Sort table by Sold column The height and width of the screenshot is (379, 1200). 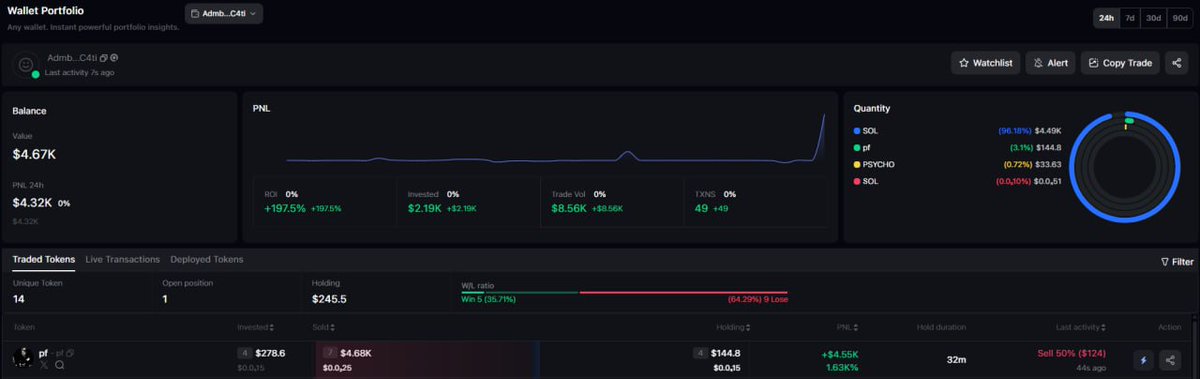click(325, 327)
